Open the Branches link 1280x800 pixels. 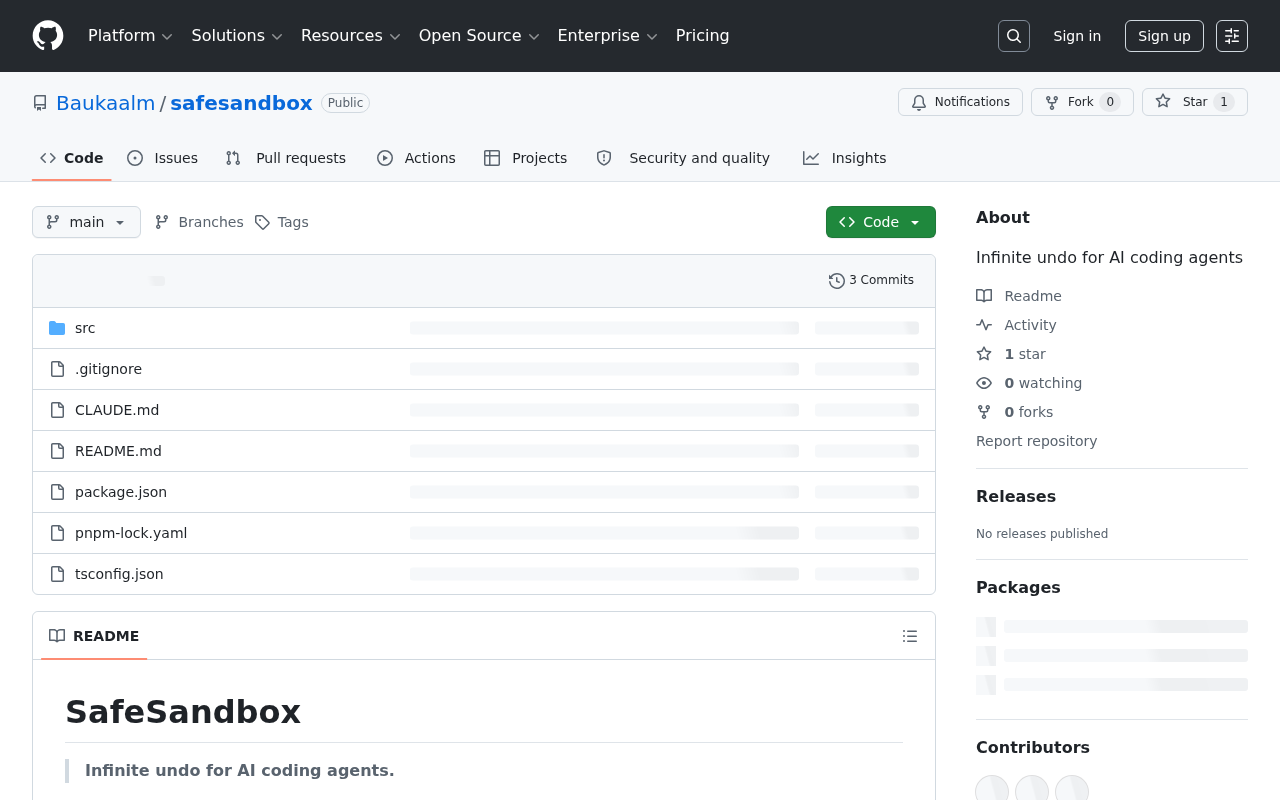[199, 222]
